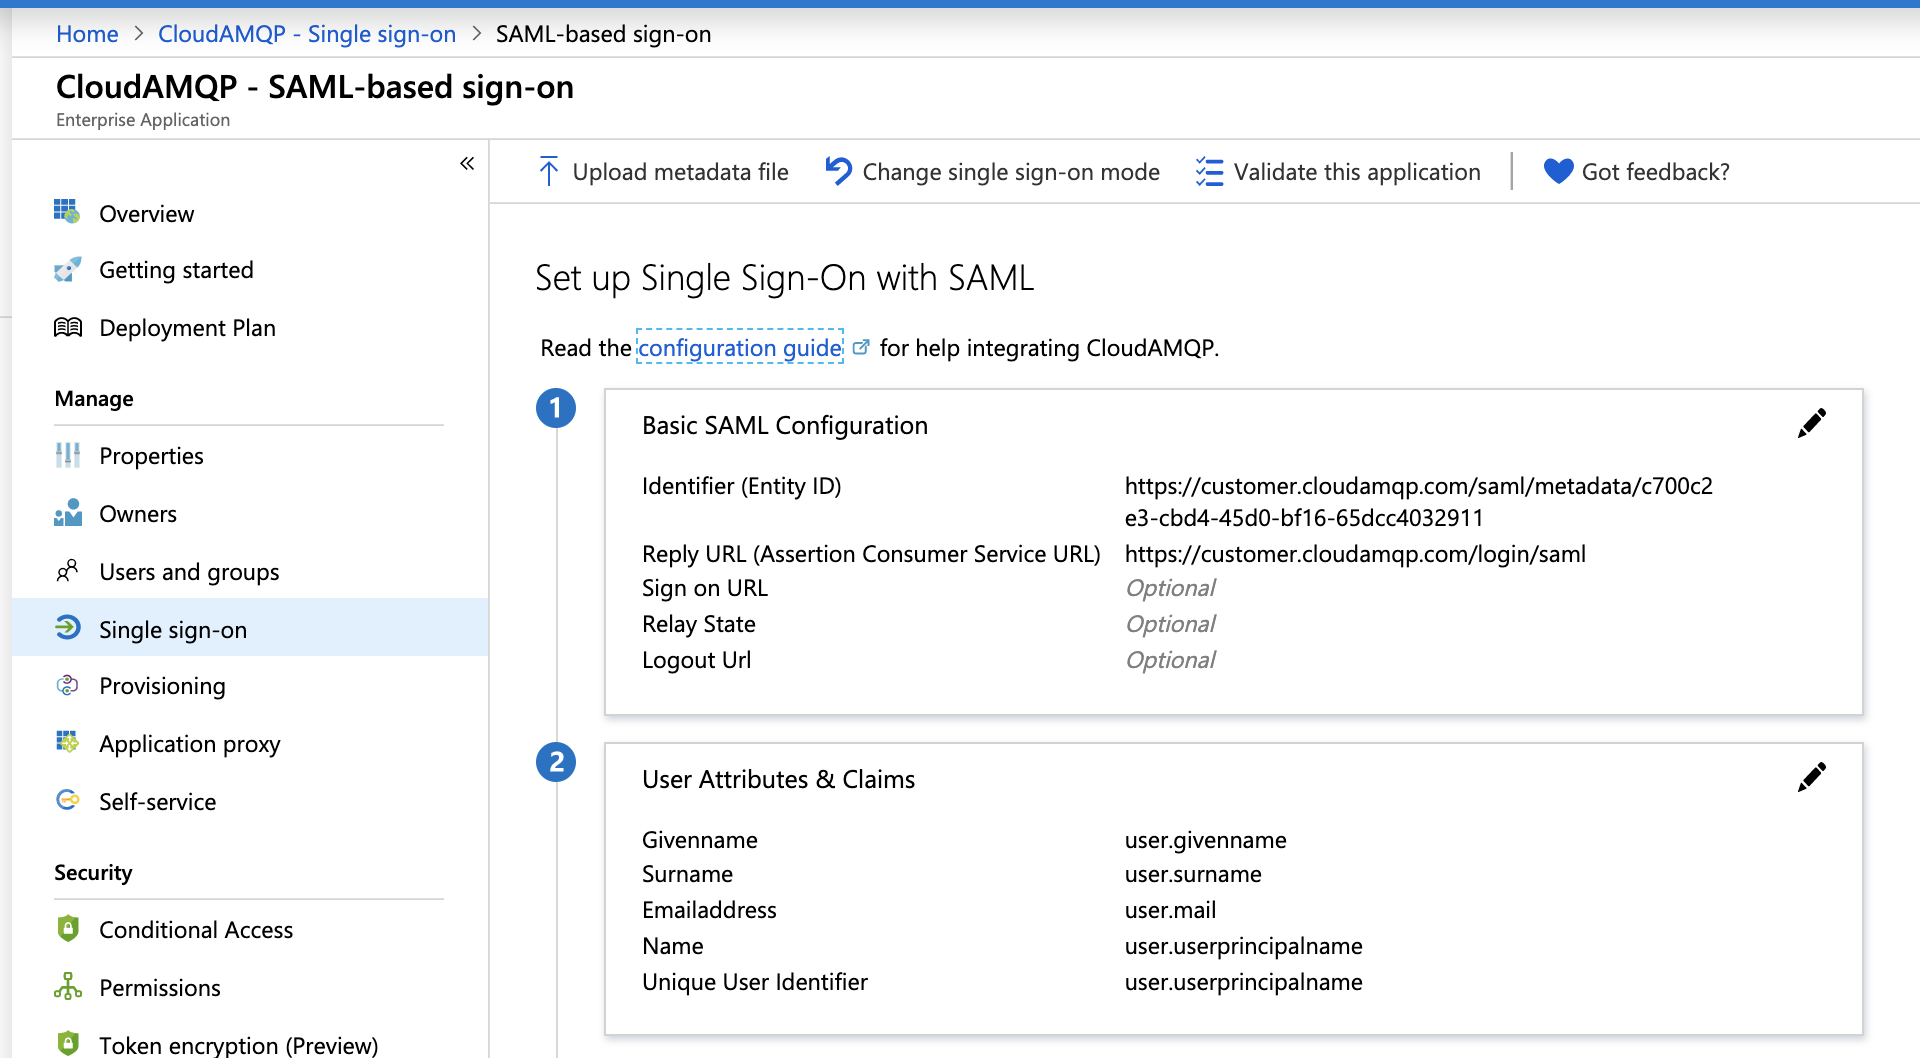Screen dimensions: 1920x1058
Task: Click the upload arrow icon in toolbar
Action: 548,171
